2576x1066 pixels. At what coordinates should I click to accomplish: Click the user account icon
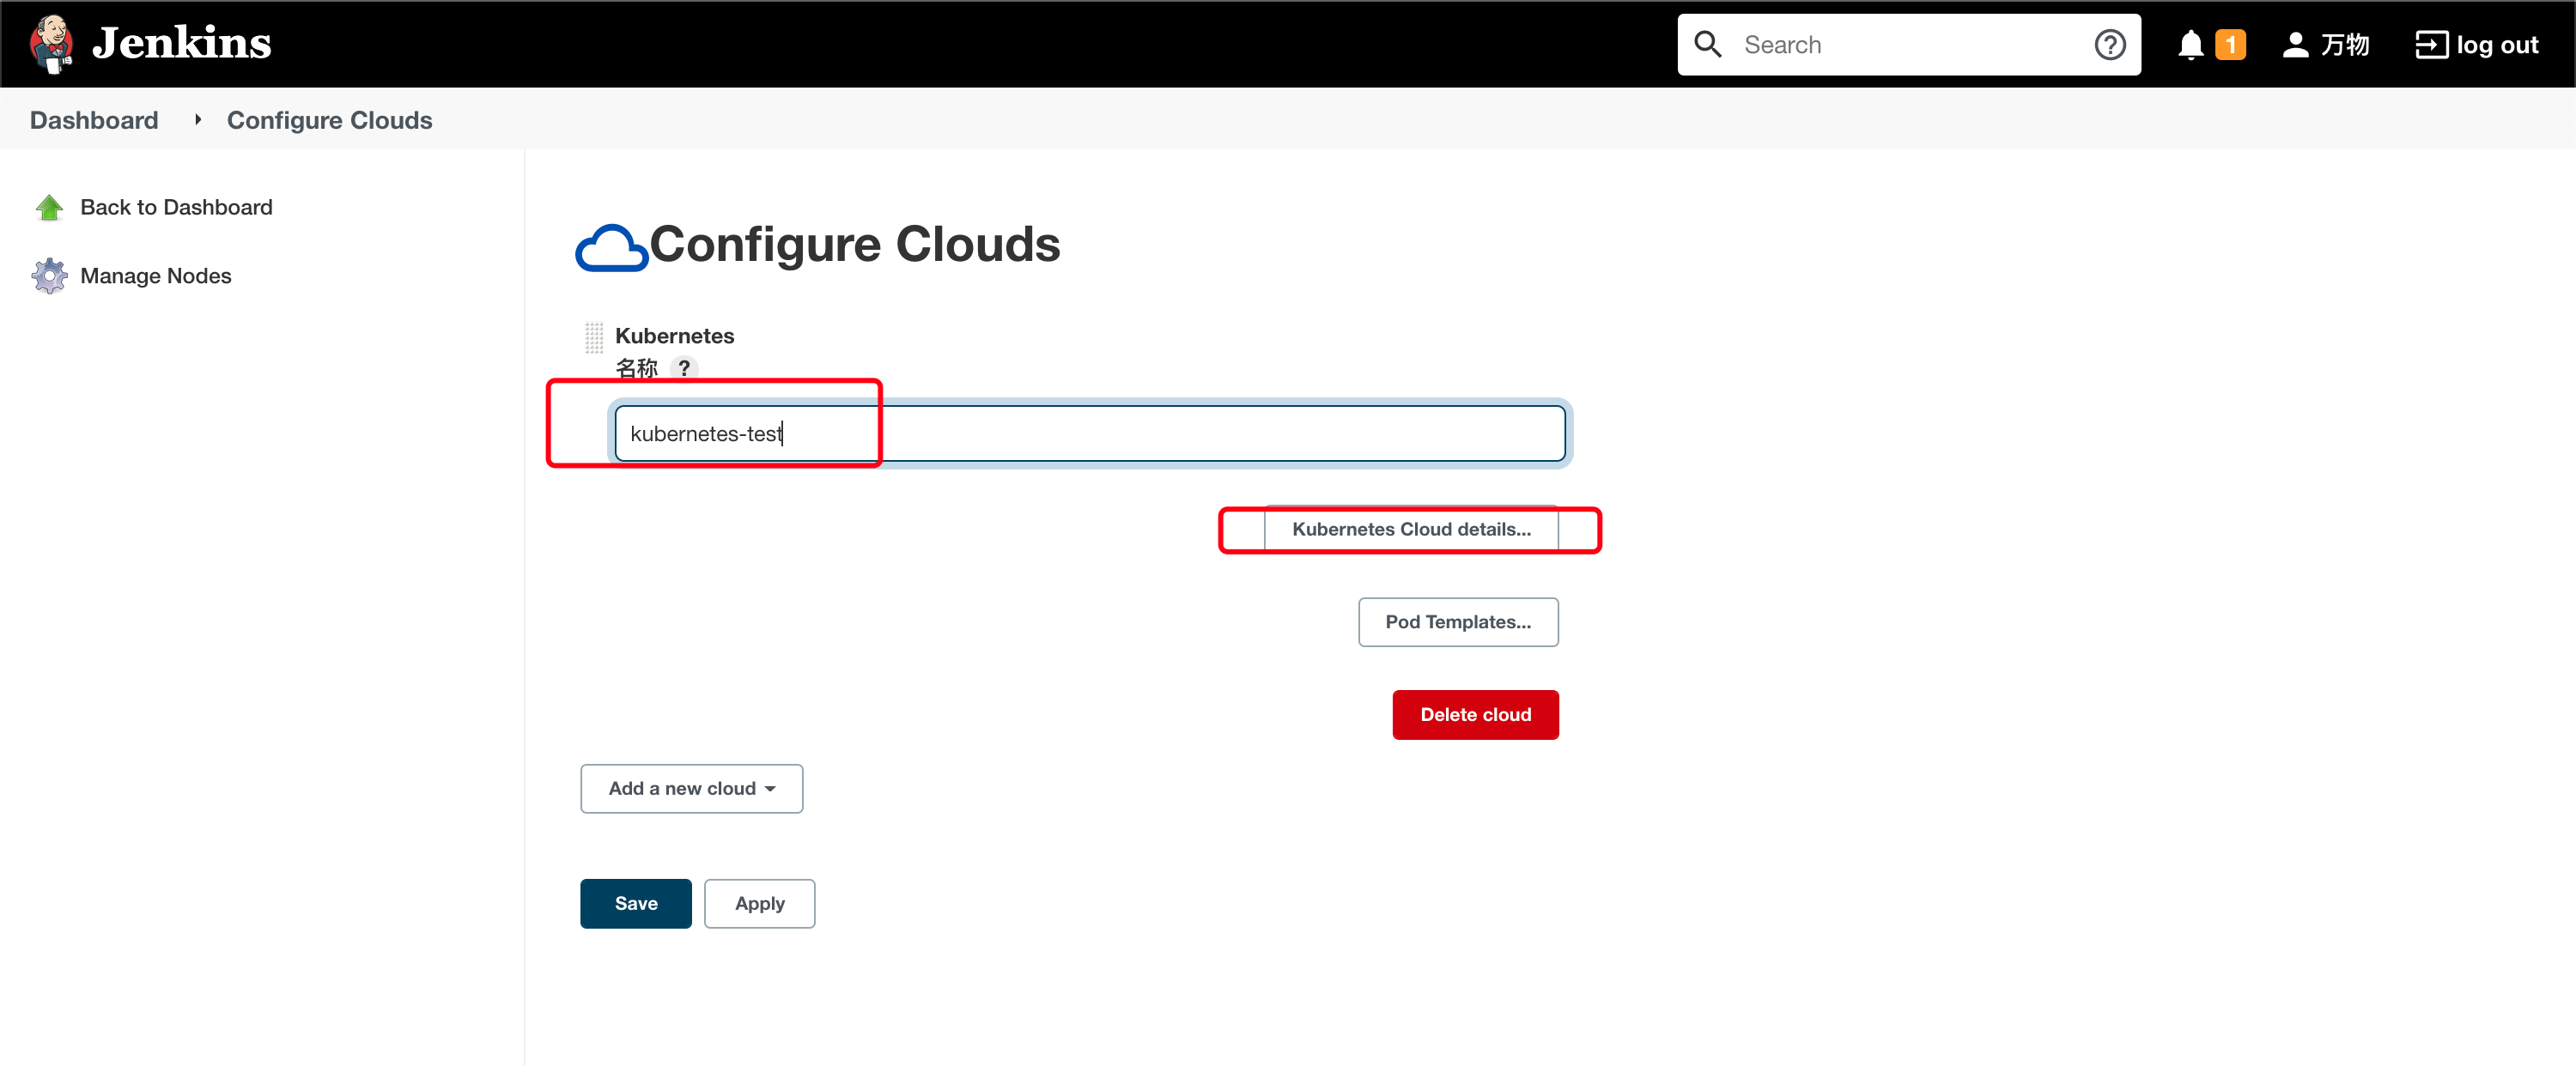(x=2293, y=43)
